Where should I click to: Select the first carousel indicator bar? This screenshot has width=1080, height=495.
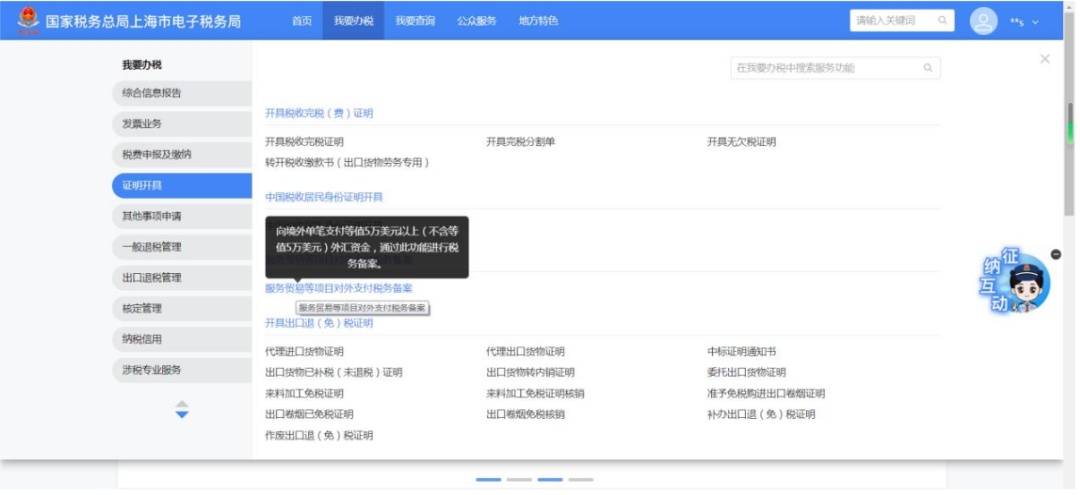point(488,480)
